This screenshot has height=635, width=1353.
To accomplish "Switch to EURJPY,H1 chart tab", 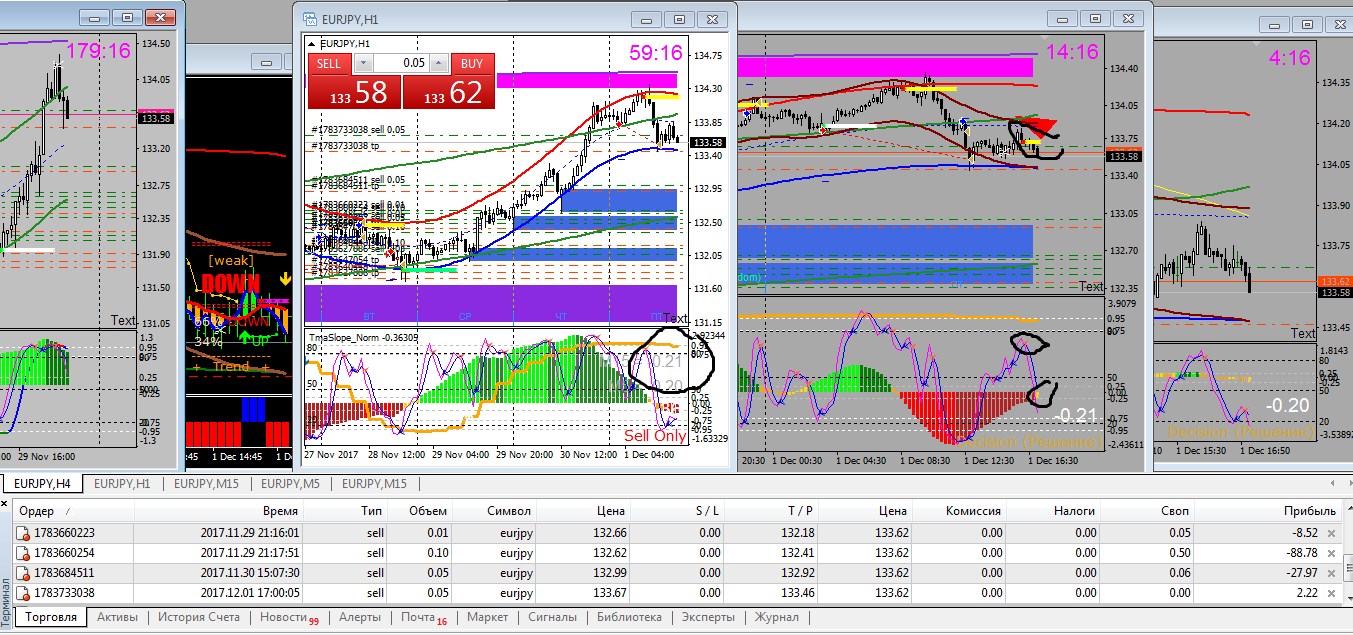I will [x=122, y=484].
